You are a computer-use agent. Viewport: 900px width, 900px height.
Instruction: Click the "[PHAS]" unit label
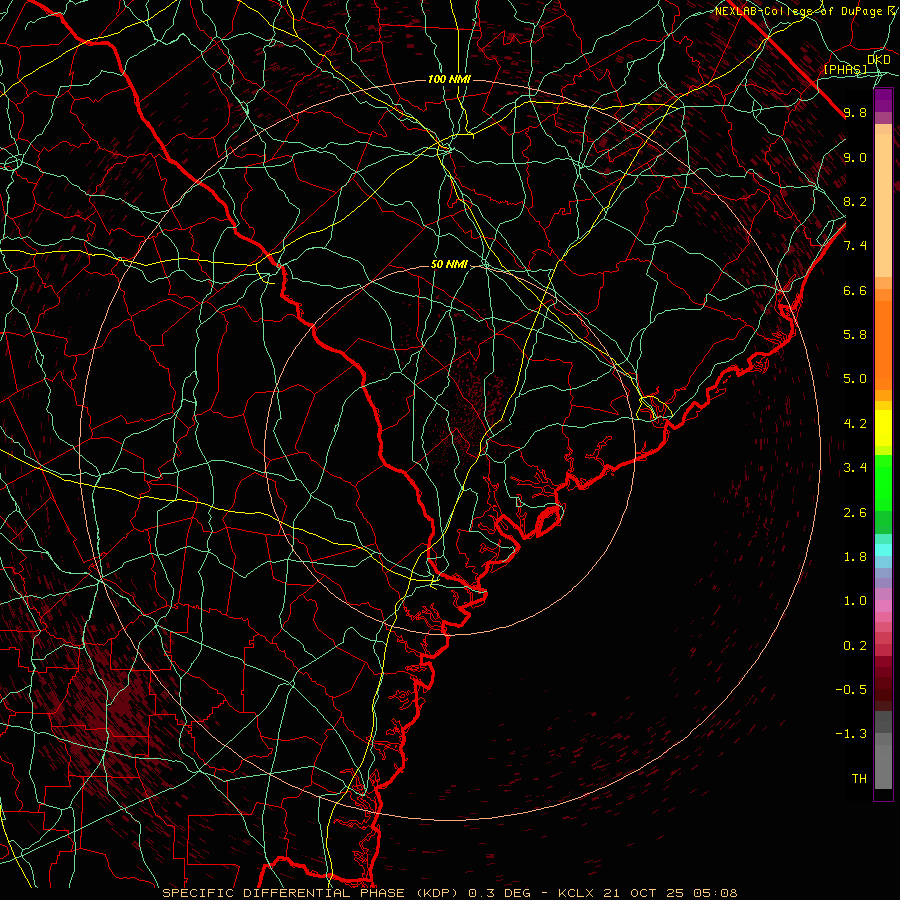[x=845, y=69]
